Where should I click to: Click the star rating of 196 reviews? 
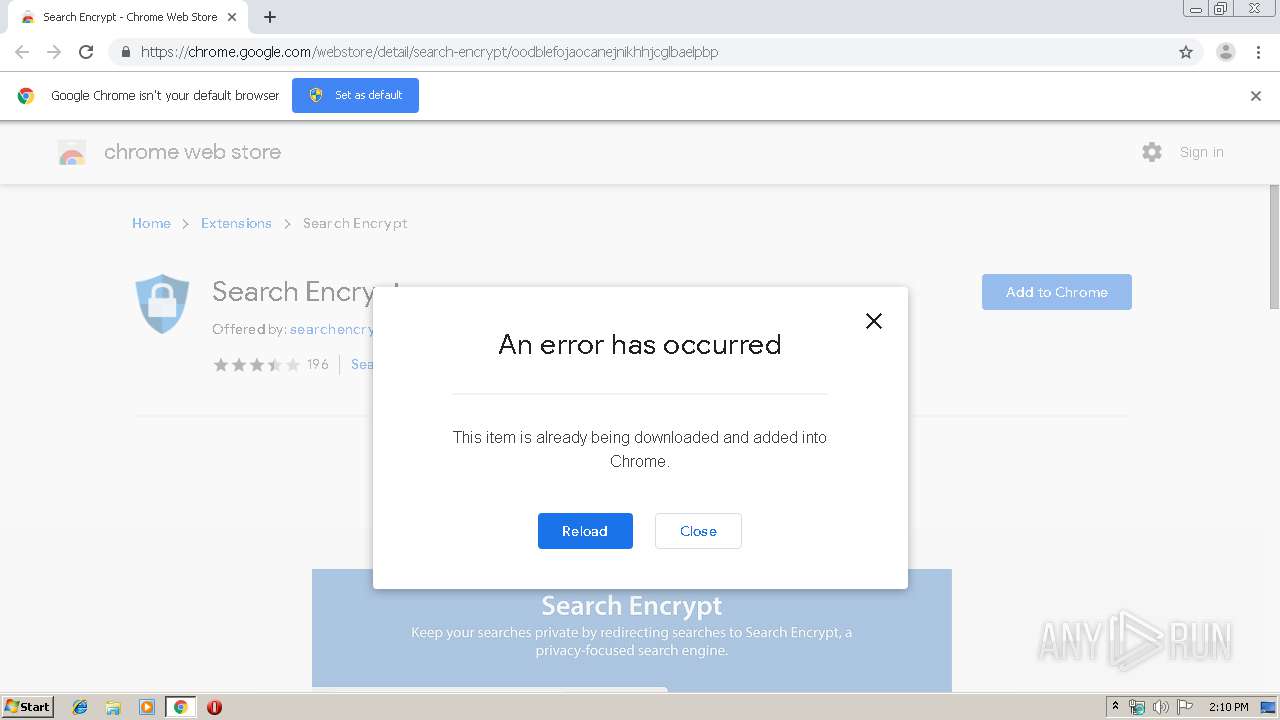[257, 365]
